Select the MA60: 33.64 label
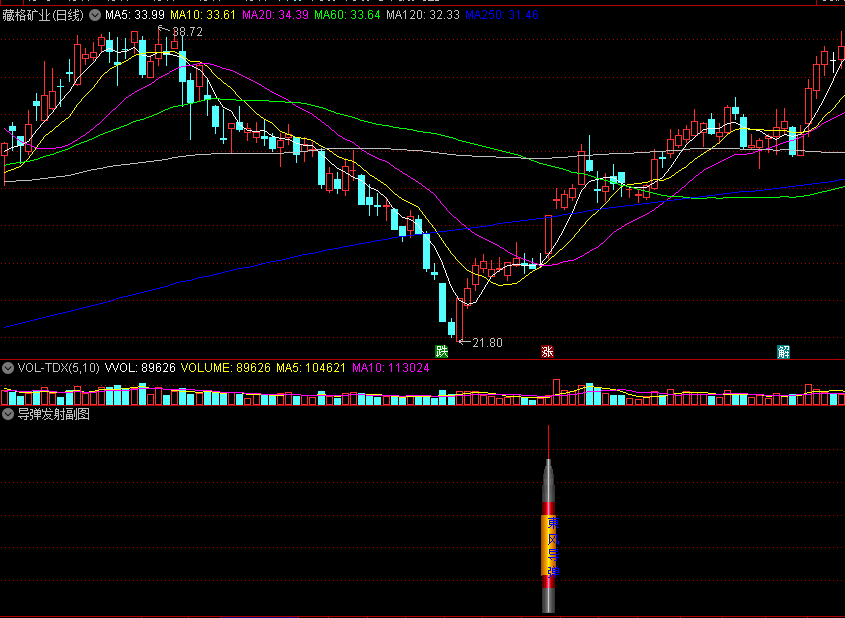This screenshot has height=618, width=845. (347, 15)
